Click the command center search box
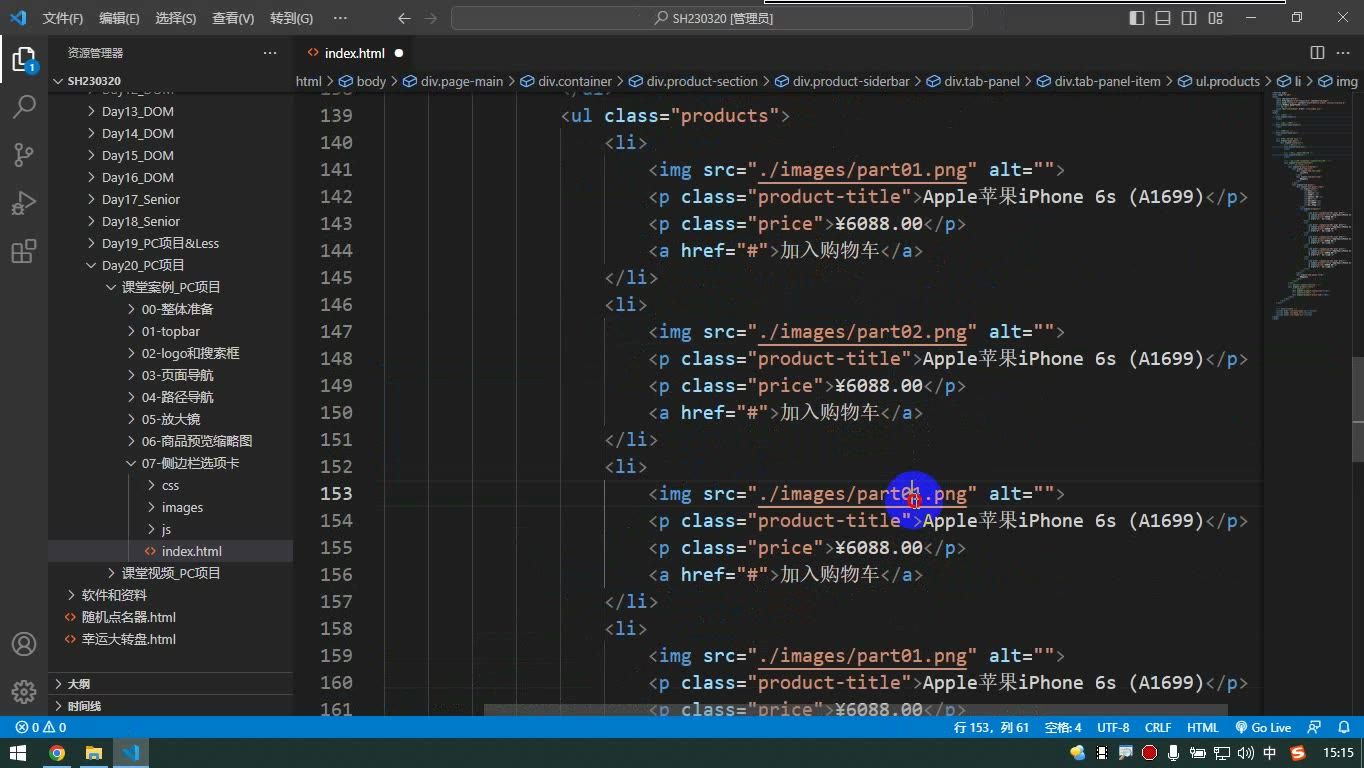The height and width of the screenshot is (768, 1364). [712, 18]
